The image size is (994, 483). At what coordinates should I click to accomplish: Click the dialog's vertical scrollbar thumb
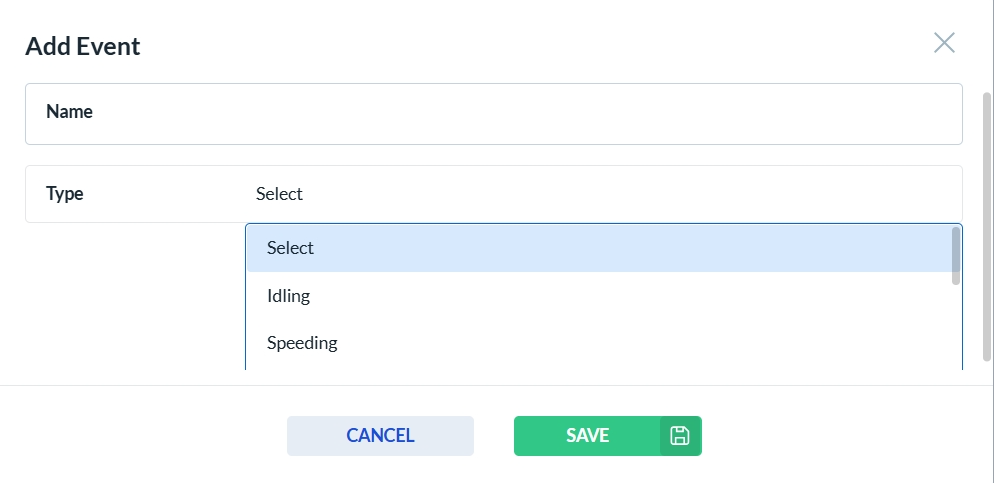pos(987,220)
